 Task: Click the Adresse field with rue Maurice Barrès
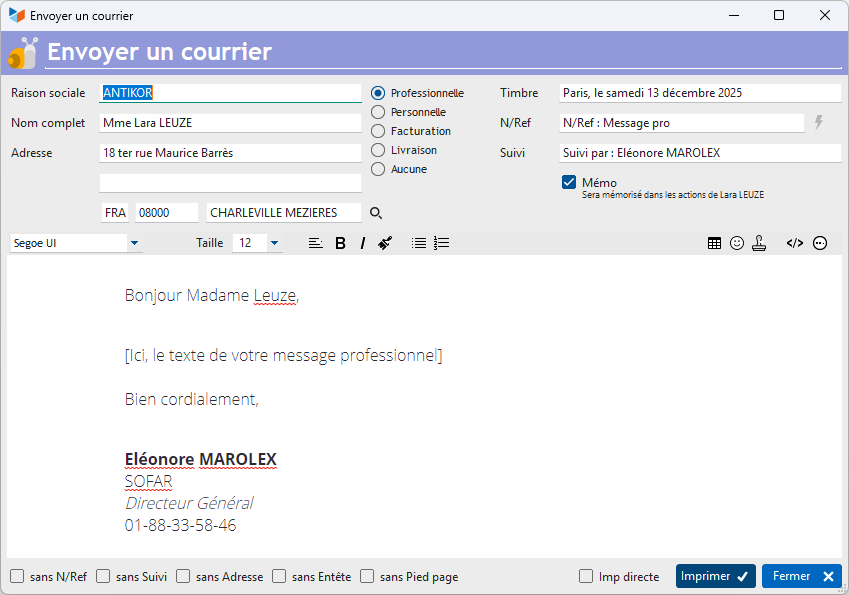coord(230,153)
